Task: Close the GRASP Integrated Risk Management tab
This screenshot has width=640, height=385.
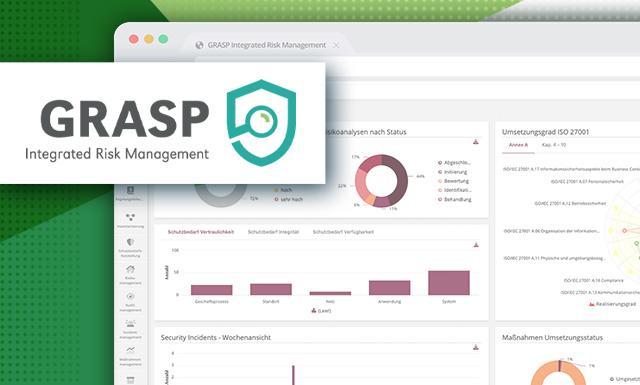Action: coord(336,45)
